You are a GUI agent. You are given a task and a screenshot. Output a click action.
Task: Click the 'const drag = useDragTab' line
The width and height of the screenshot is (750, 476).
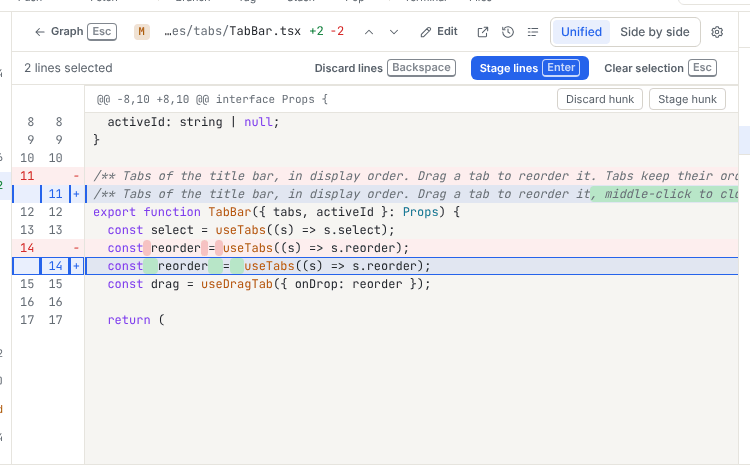[x=411, y=284]
